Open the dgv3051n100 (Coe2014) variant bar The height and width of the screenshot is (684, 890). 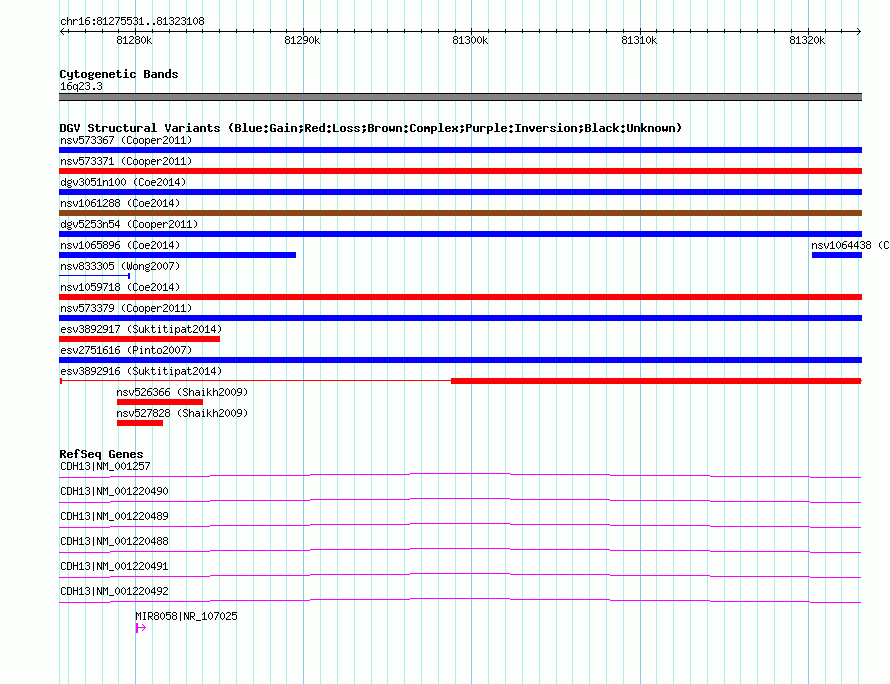[x=460, y=192]
